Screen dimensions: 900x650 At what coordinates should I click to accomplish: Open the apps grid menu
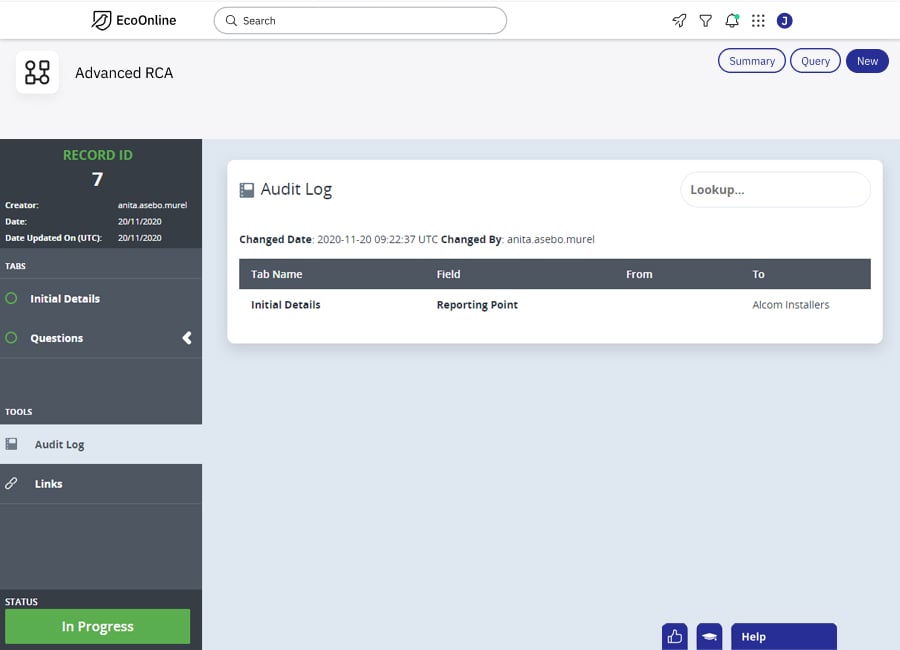pos(758,20)
